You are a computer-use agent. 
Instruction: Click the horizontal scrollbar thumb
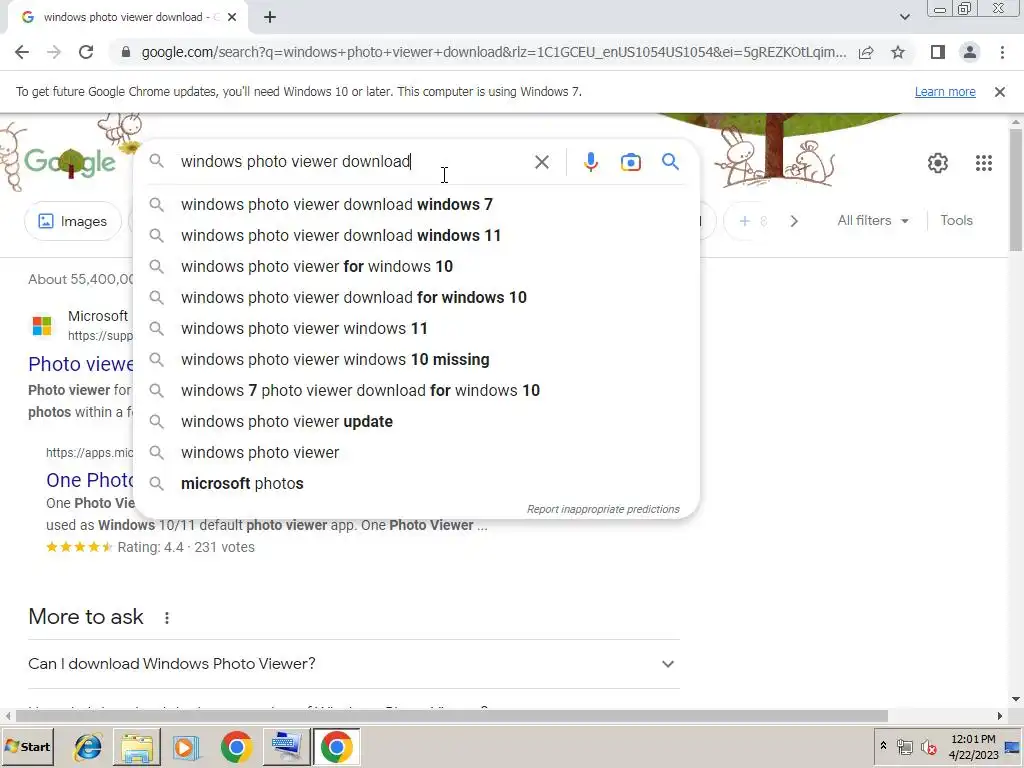pyautogui.click(x=452, y=716)
